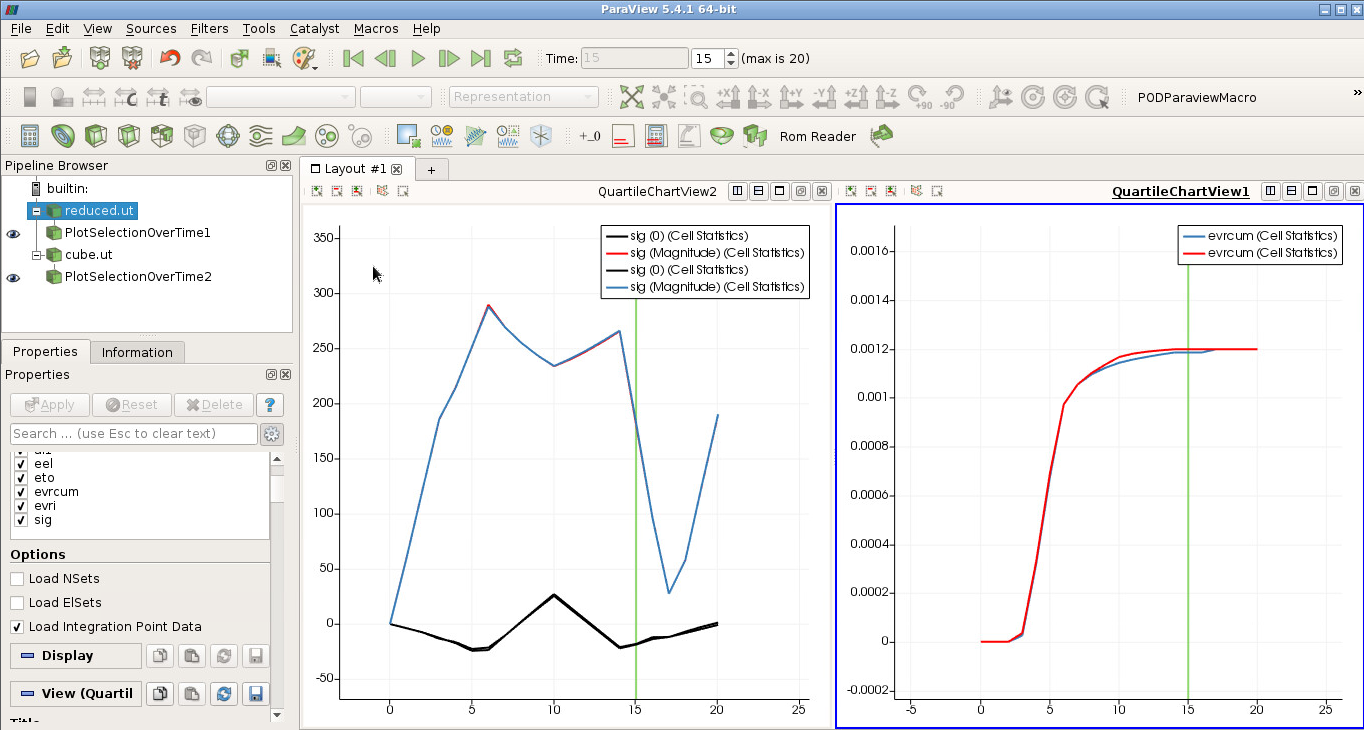The width and height of the screenshot is (1364, 730).
Task: Click the time step number field
Action: coord(707,58)
